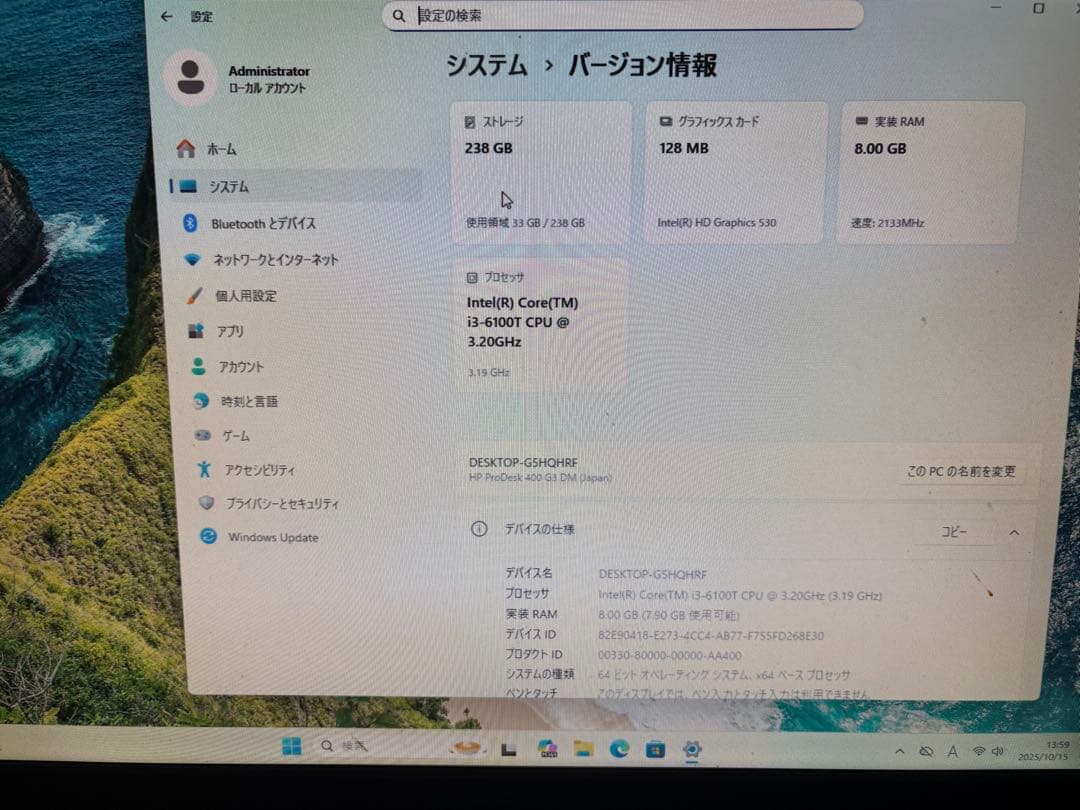Viewport: 1080px width, 810px height.
Task: Click the コピー button for device specs
Action: click(x=953, y=533)
